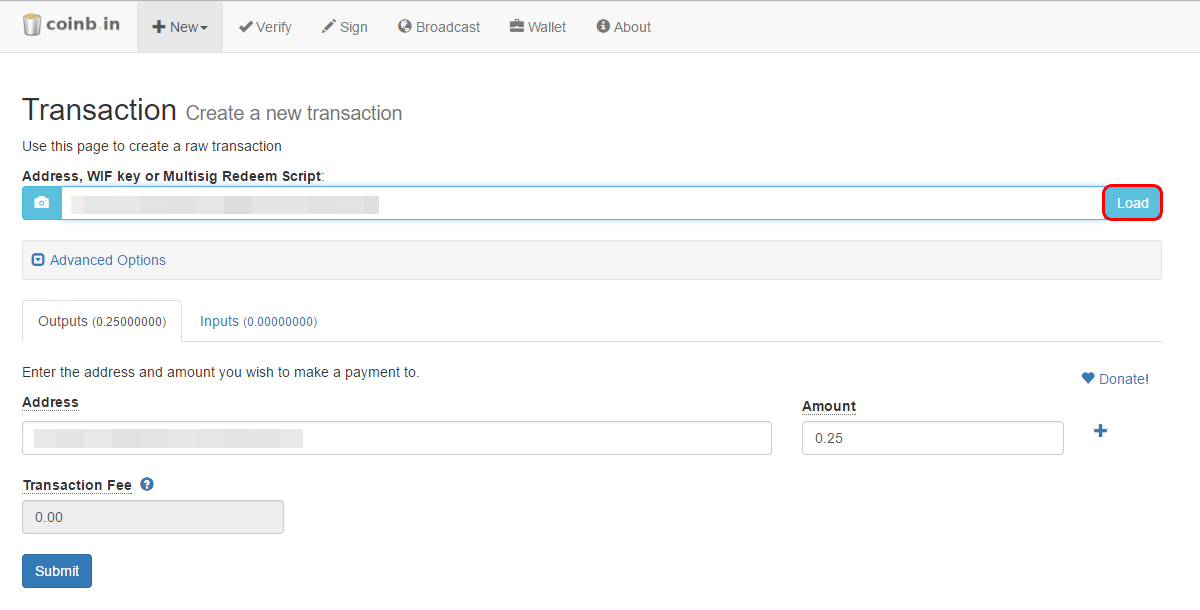Open the About page
This screenshot has height=610, width=1200.
click(x=624, y=27)
